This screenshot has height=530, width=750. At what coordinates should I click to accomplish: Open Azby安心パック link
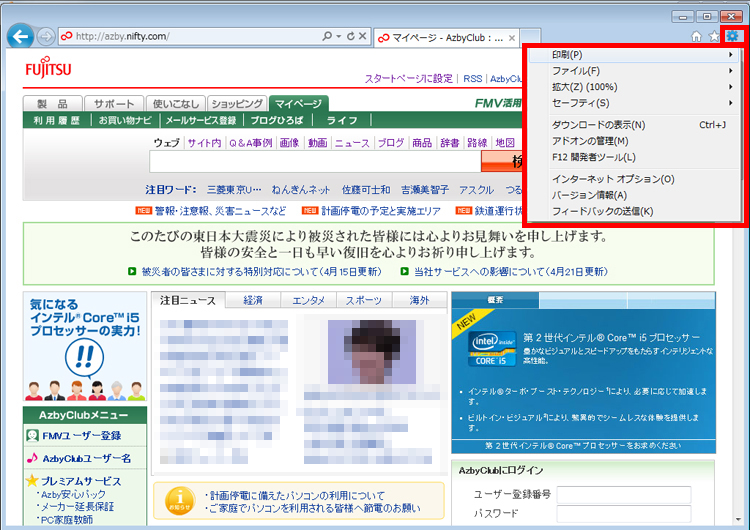coord(73,495)
